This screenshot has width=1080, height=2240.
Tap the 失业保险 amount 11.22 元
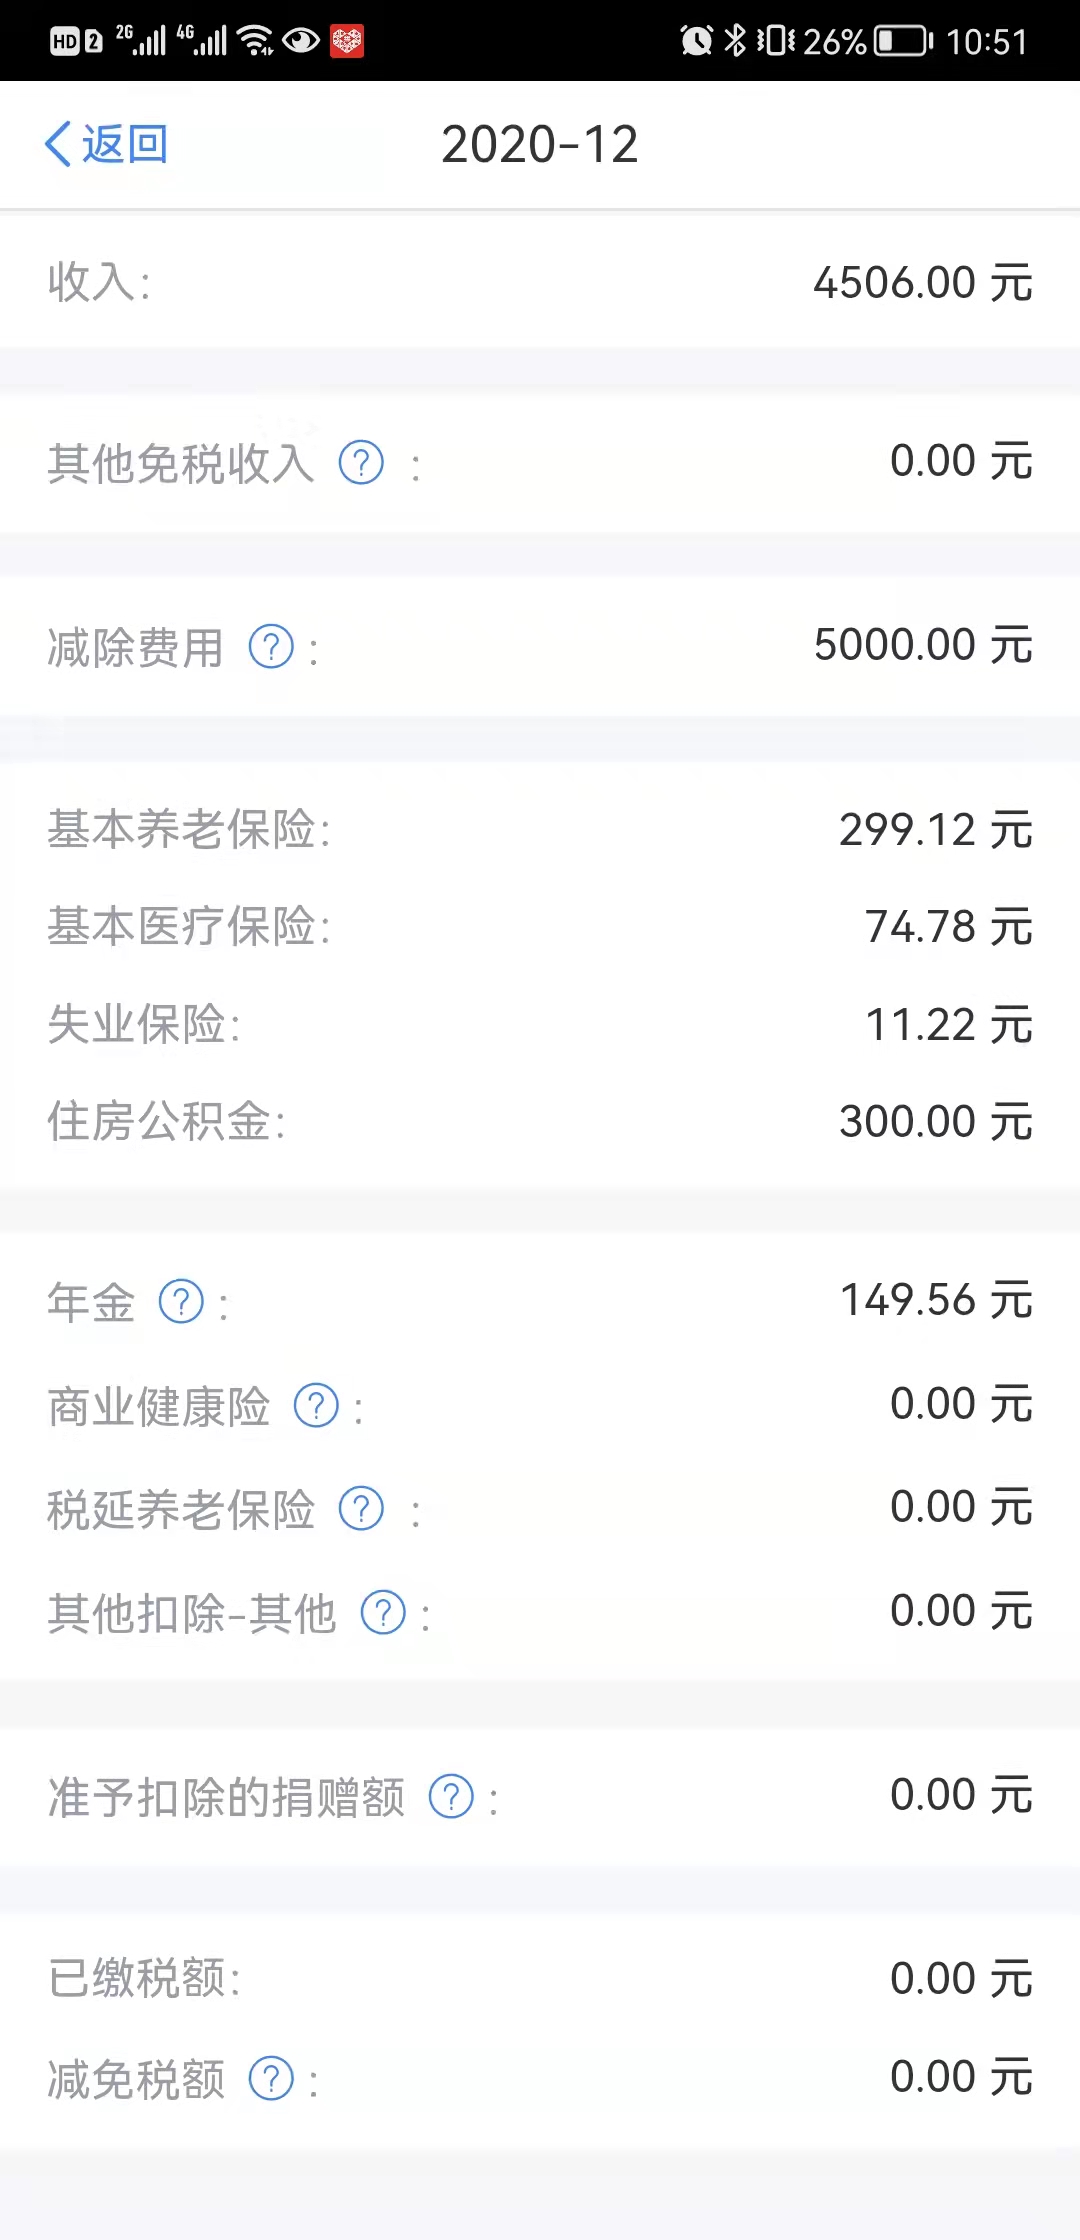[x=948, y=1025]
